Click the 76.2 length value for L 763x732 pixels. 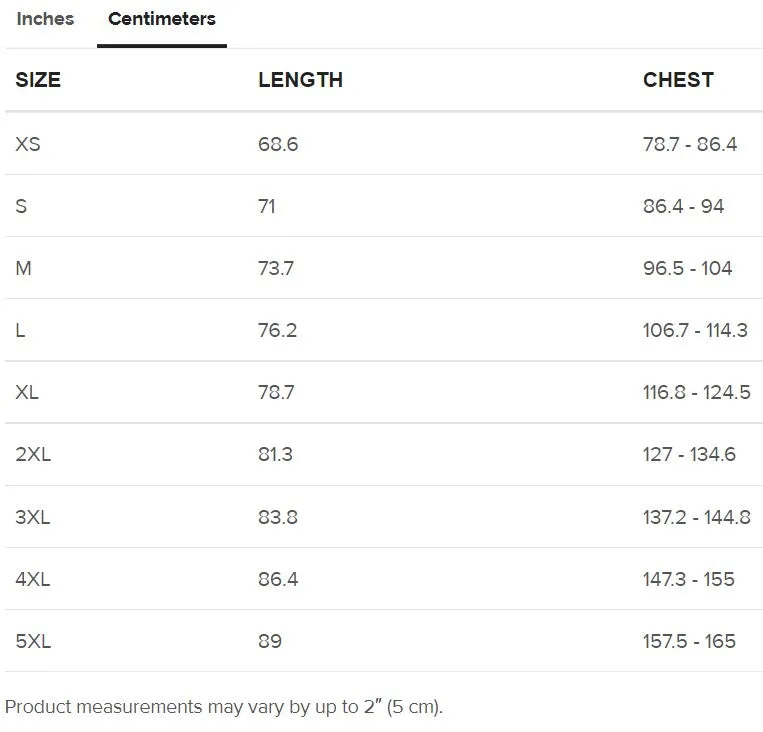(x=277, y=330)
